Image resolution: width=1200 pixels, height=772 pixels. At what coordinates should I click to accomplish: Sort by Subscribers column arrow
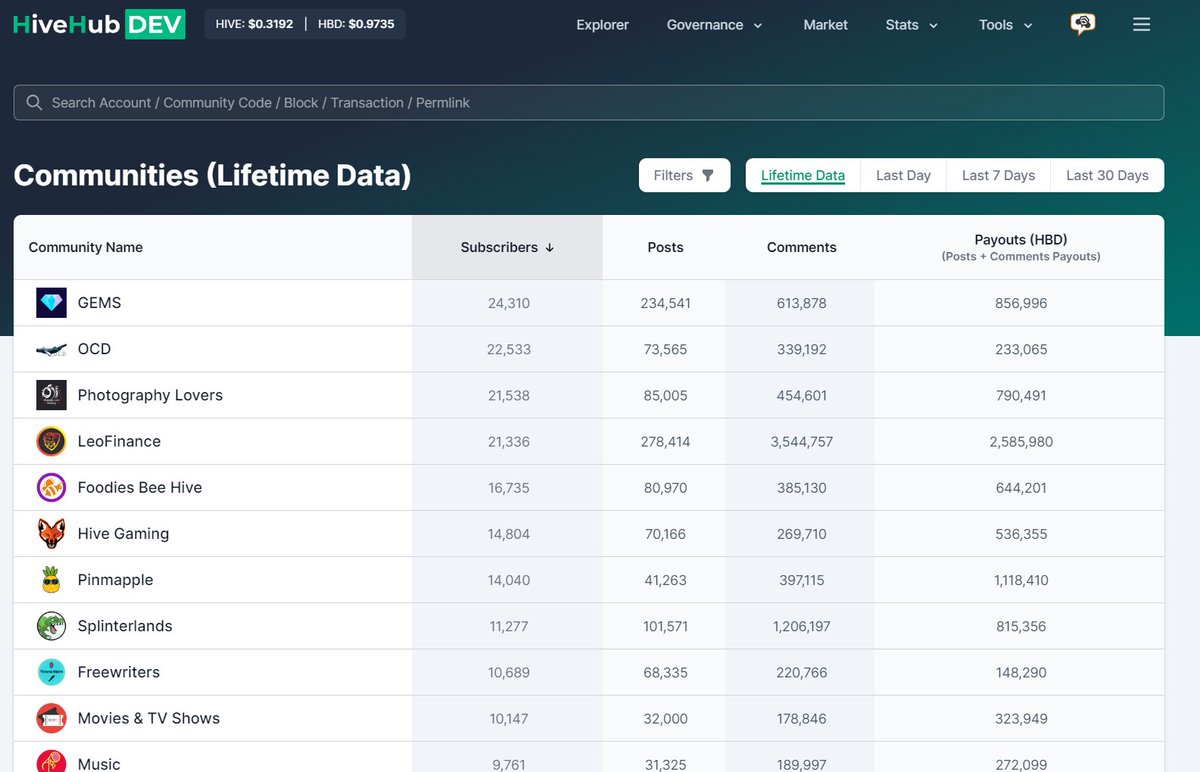[550, 248]
